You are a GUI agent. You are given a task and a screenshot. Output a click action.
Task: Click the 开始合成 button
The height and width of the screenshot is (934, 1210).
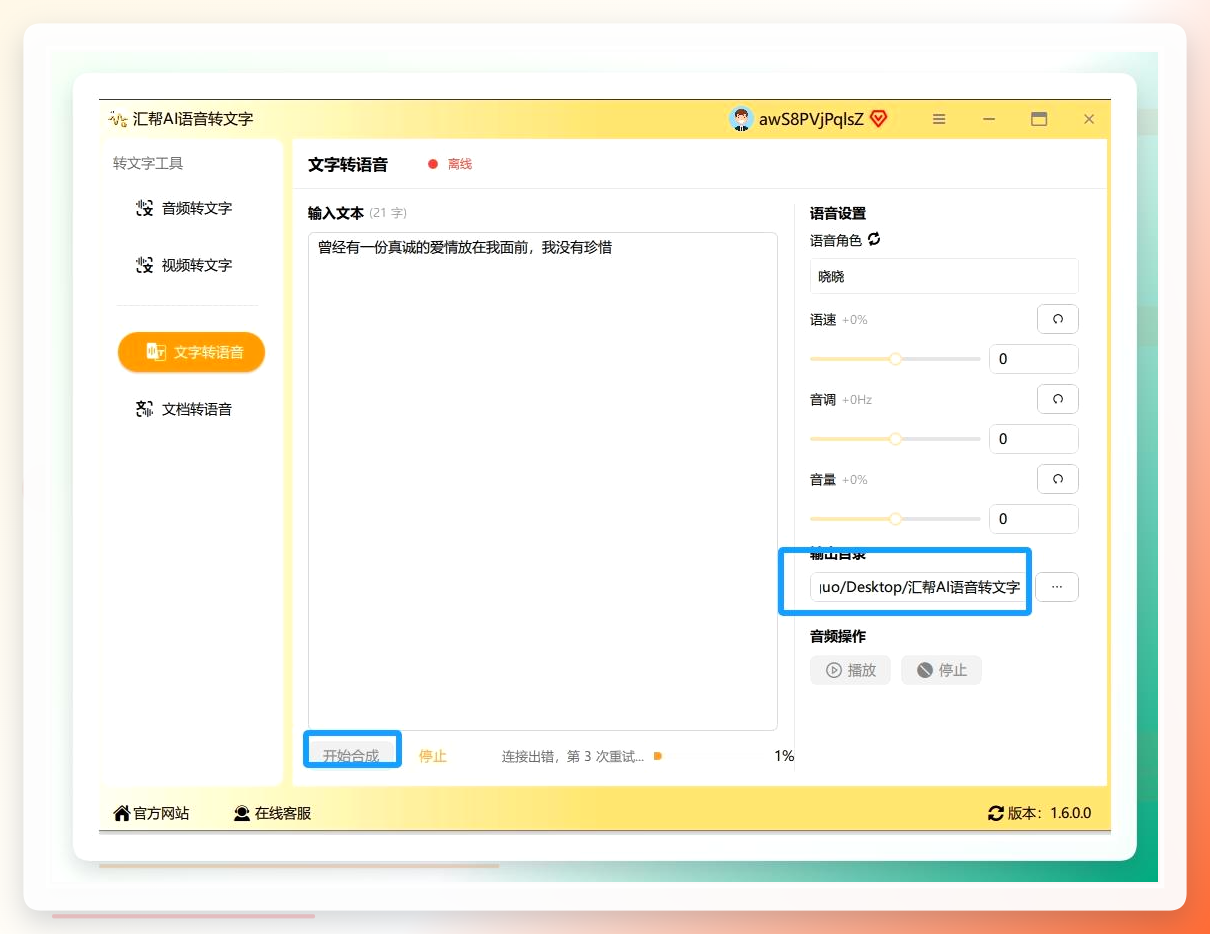351,755
